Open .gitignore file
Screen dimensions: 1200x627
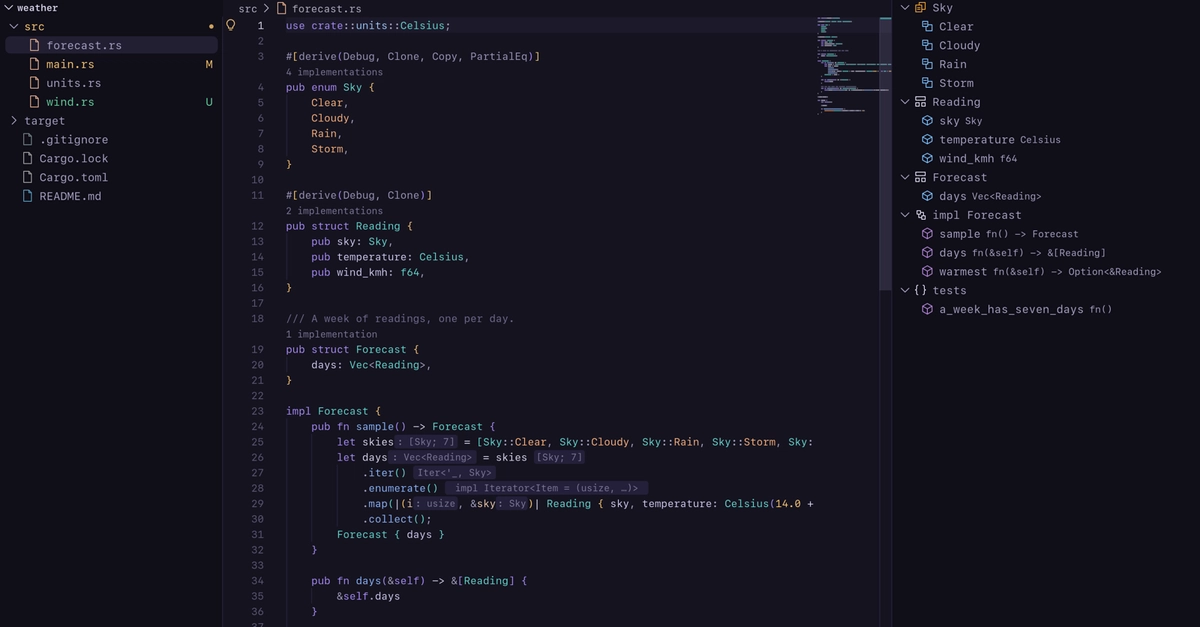[x=73, y=140]
